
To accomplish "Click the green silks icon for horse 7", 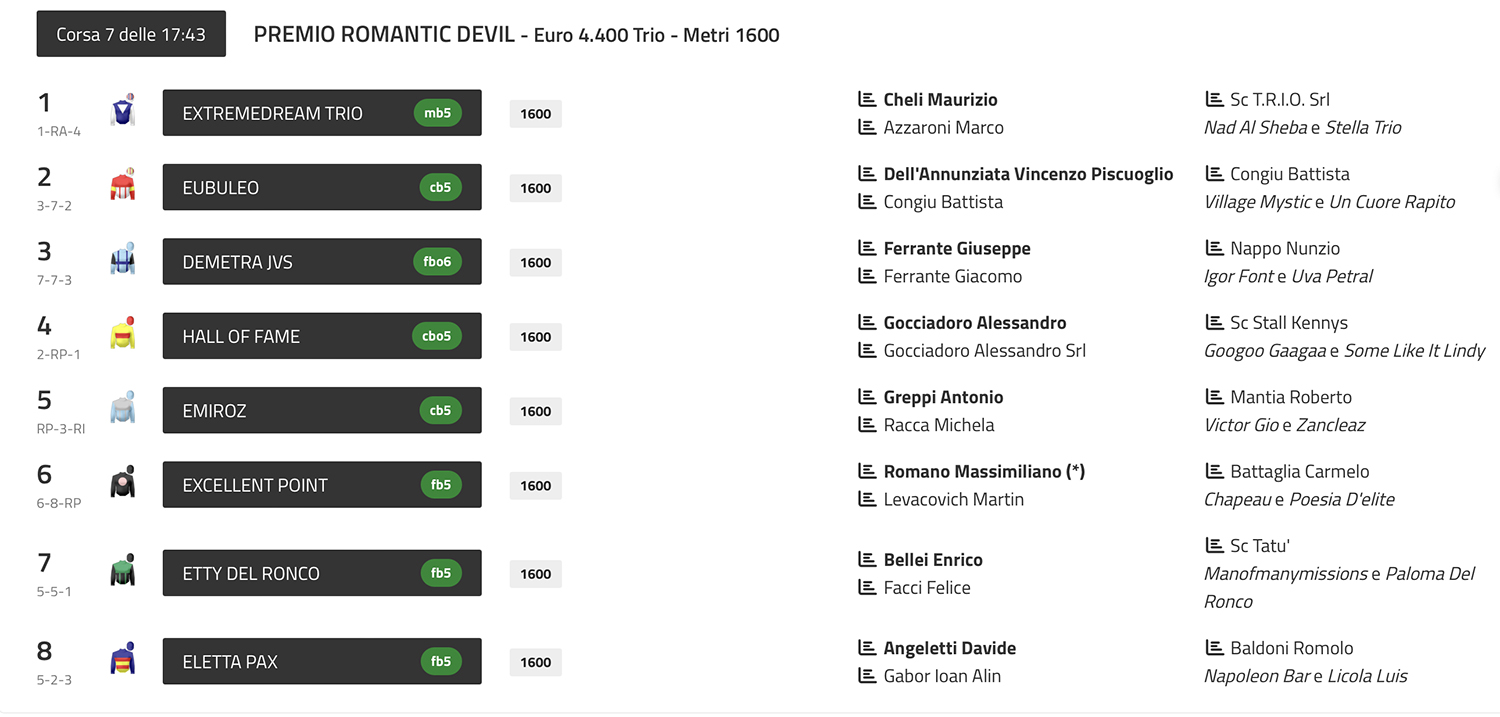I will coord(123,571).
